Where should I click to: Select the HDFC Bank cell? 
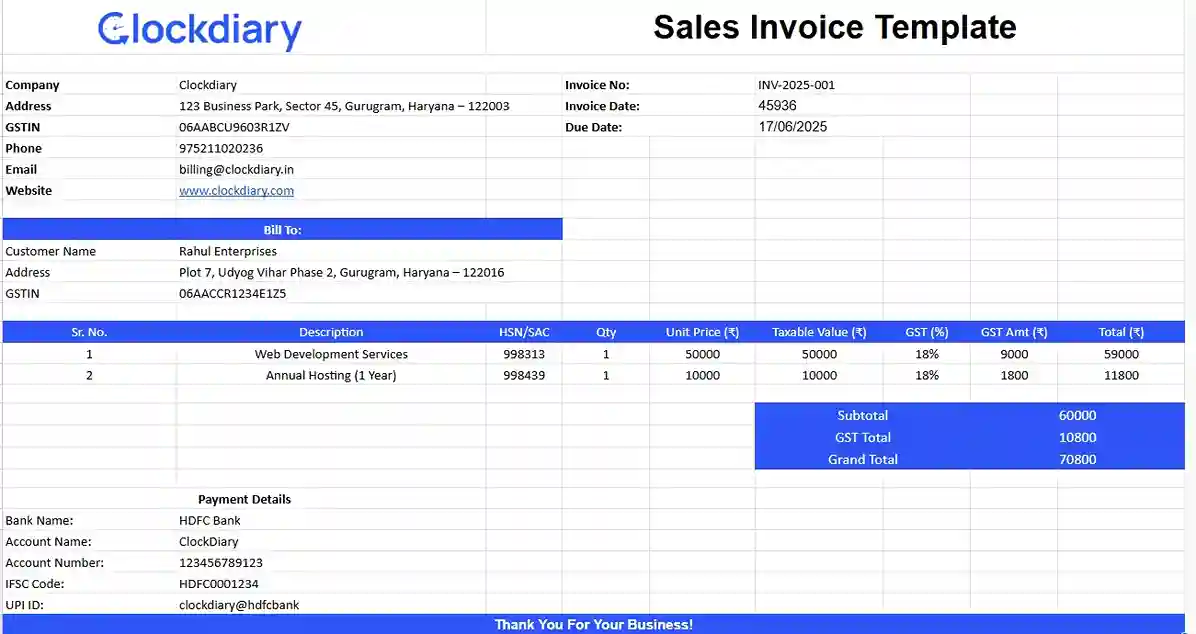(x=210, y=520)
